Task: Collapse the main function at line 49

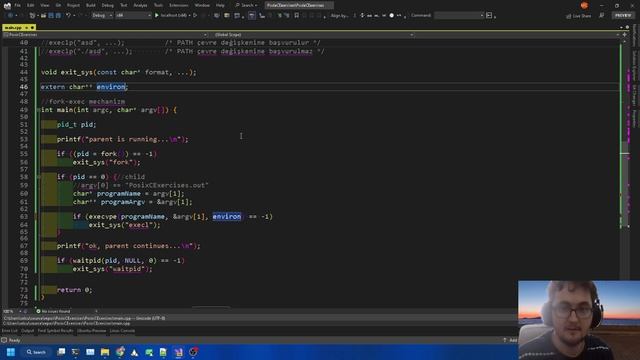Action: (x=38, y=110)
